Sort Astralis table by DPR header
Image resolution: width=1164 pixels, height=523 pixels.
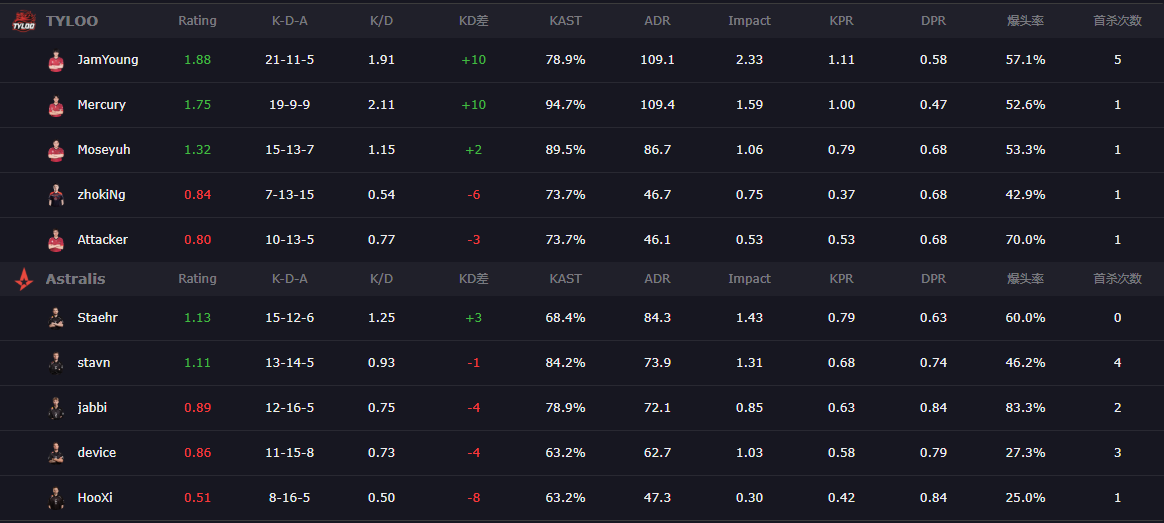tap(933, 279)
